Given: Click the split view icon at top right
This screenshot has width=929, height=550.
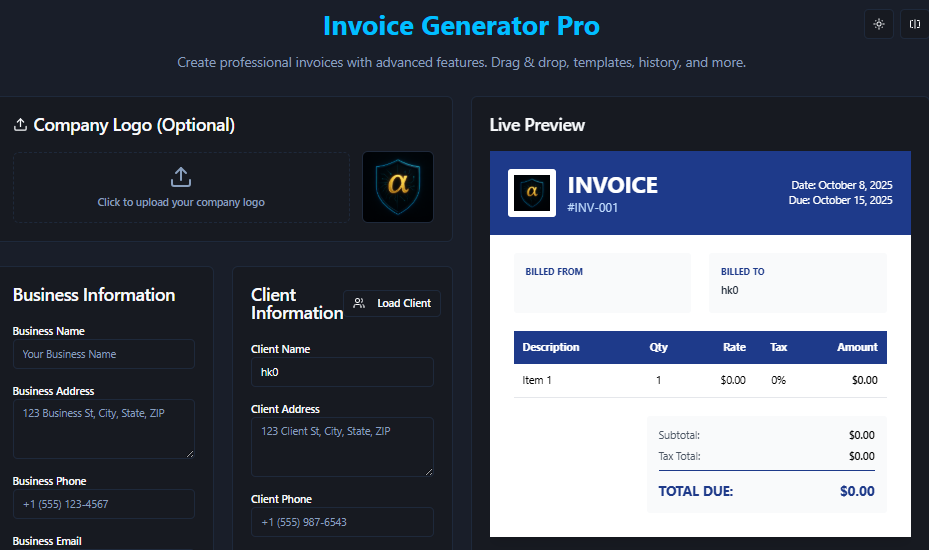Looking at the screenshot, I should click(915, 24).
